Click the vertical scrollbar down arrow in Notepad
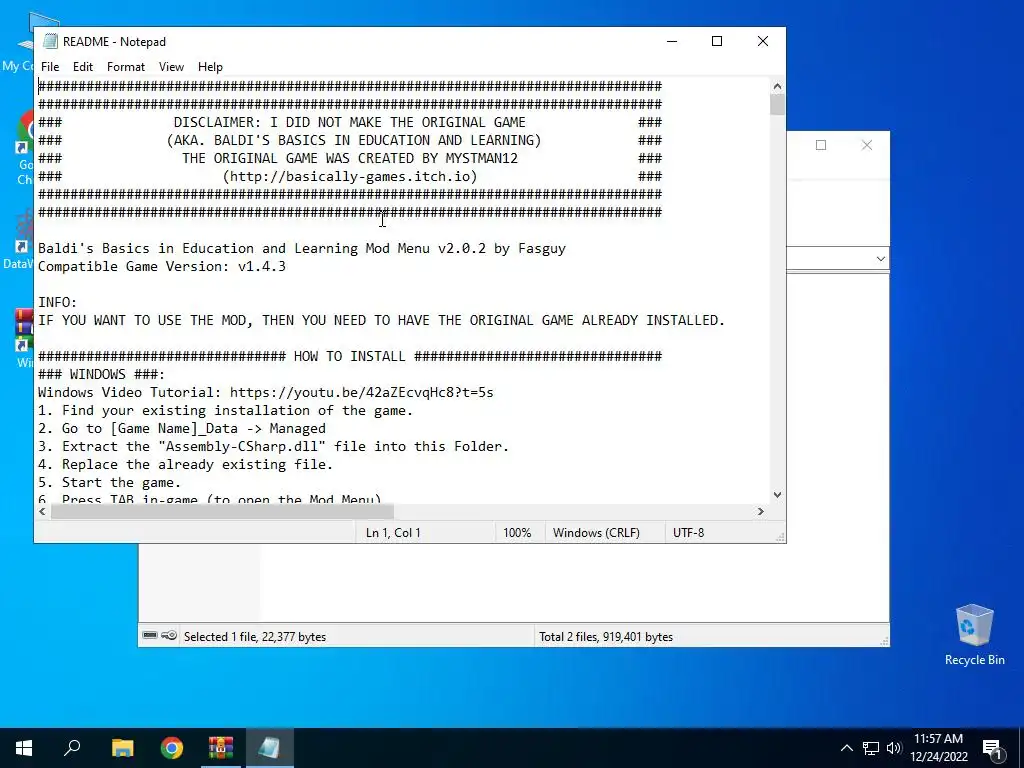The height and width of the screenshot is (768, 1024). [777, 495]
